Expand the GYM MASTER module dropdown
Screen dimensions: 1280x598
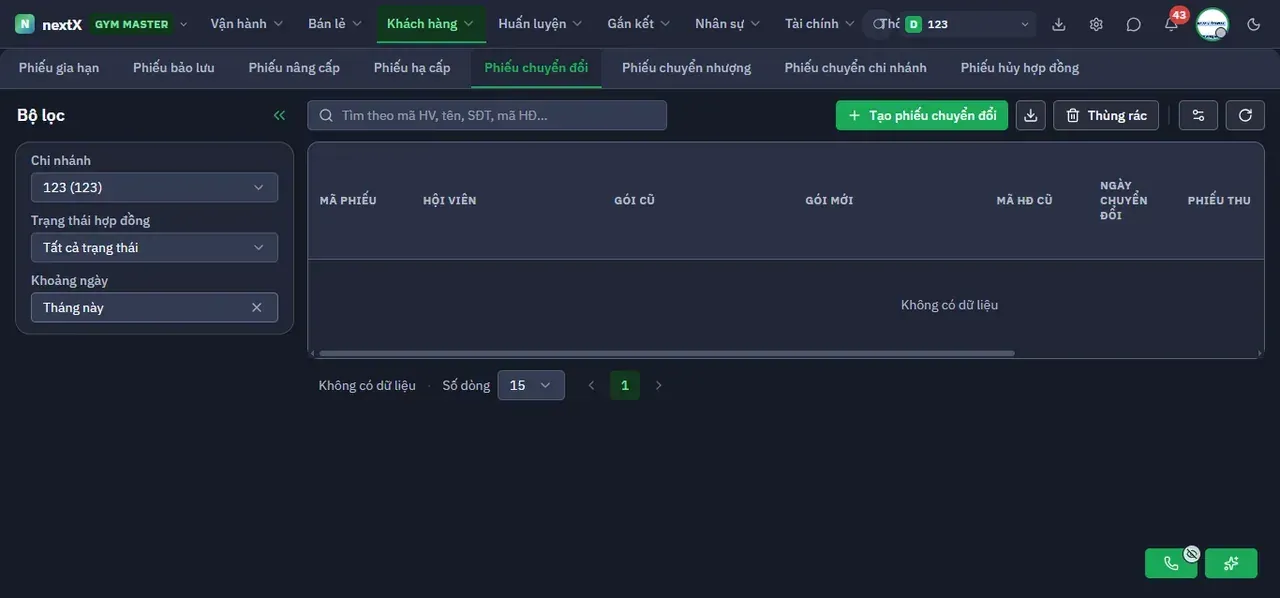tap(140, 24)
